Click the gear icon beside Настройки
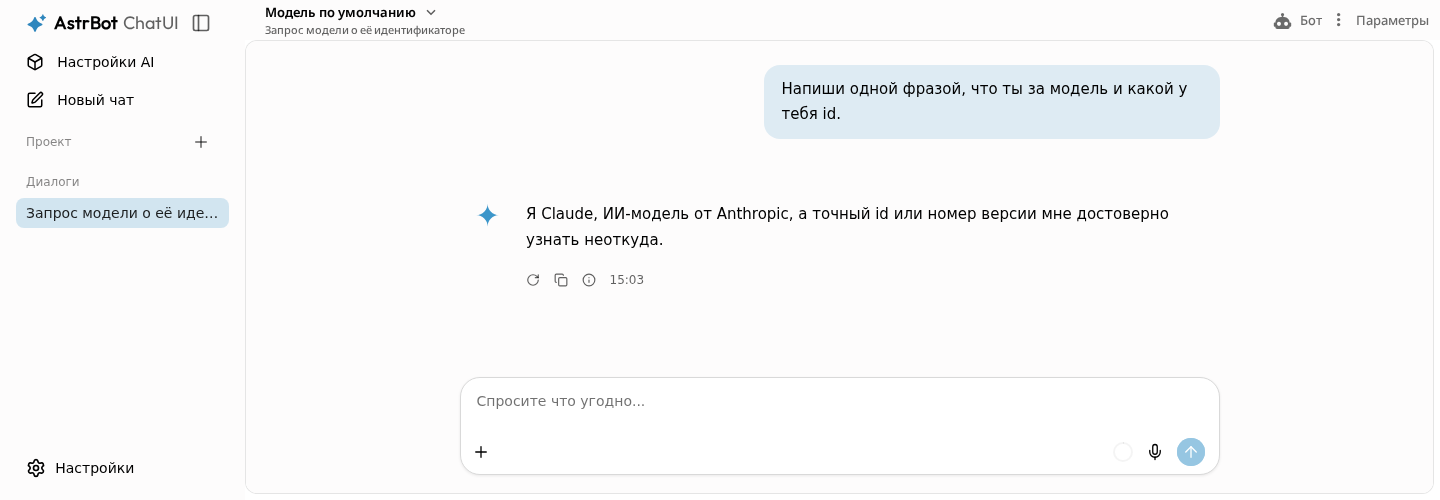The height and width of the screenshot is (500, 1440). tap(36, 468)
